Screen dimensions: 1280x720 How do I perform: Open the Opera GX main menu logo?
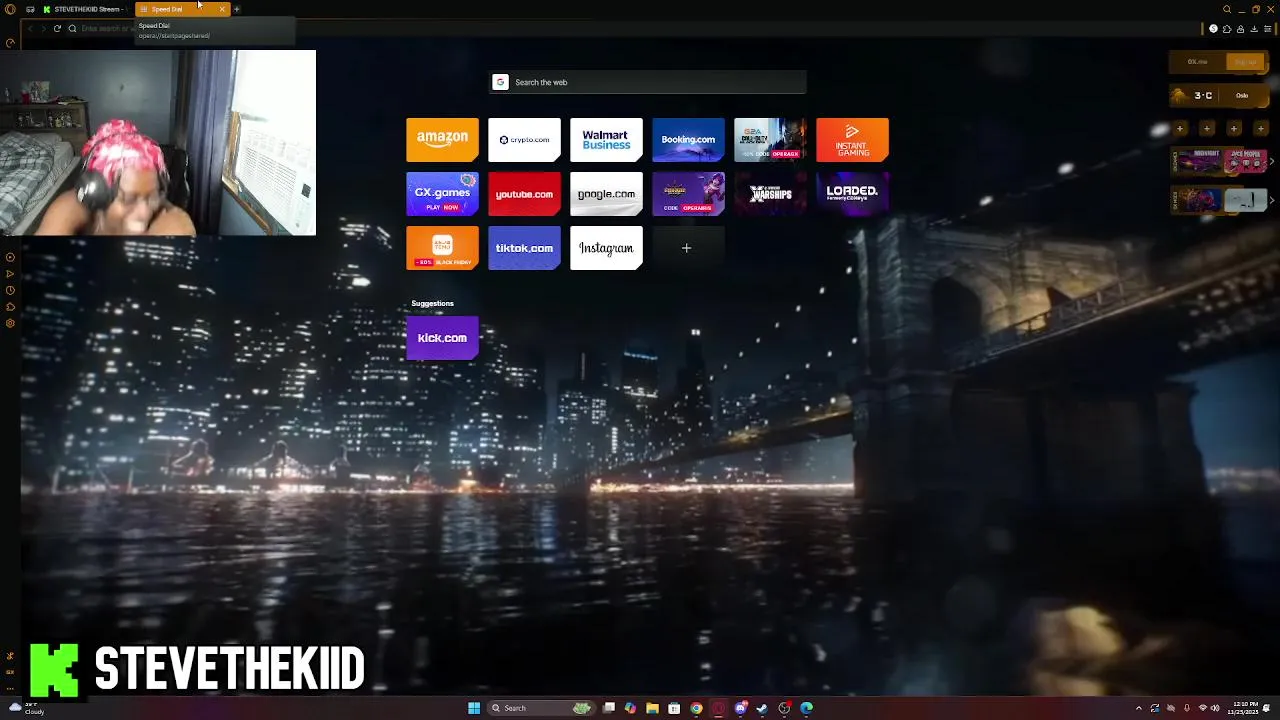(x=11, y=9)
